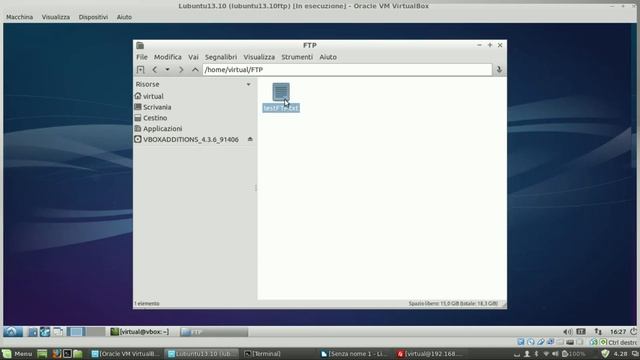Image resolution: width=640 pixels, height=360 pixels.
Task: Click host show desktop green icon
Action: pyautogui.click(x=42, y=354)
